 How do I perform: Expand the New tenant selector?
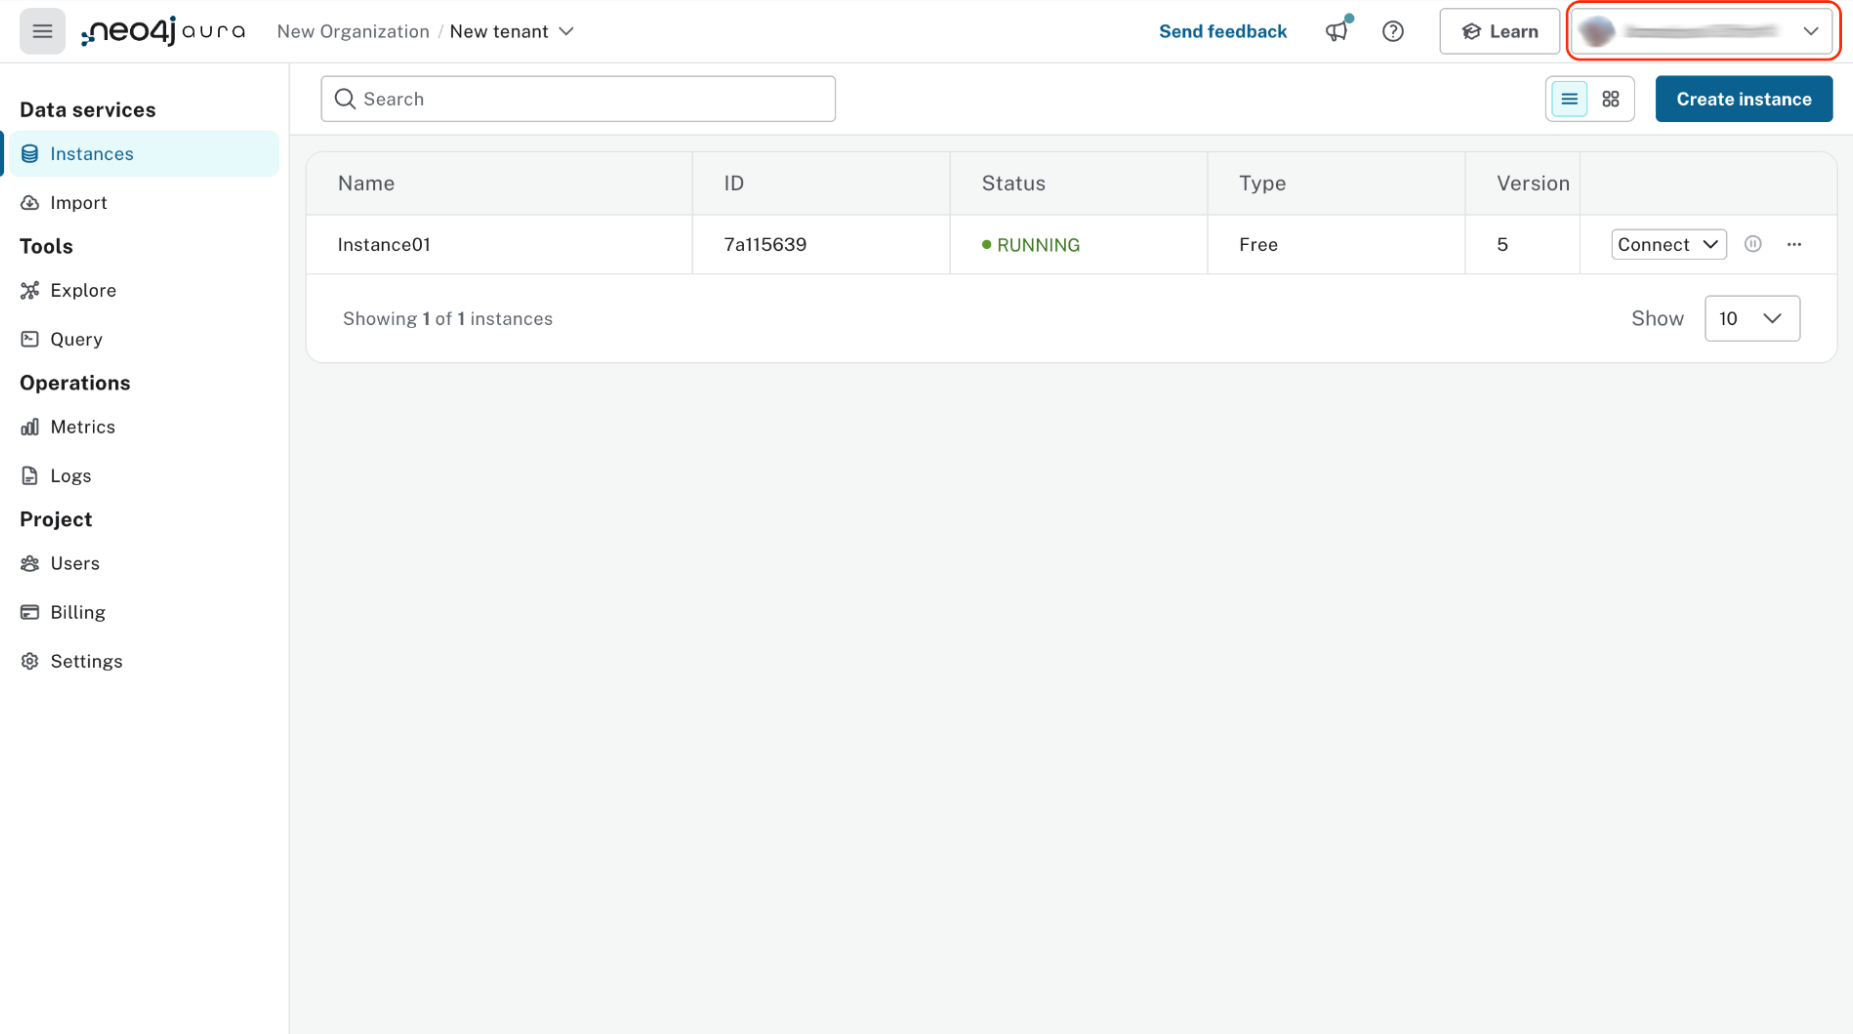(511, 31)
